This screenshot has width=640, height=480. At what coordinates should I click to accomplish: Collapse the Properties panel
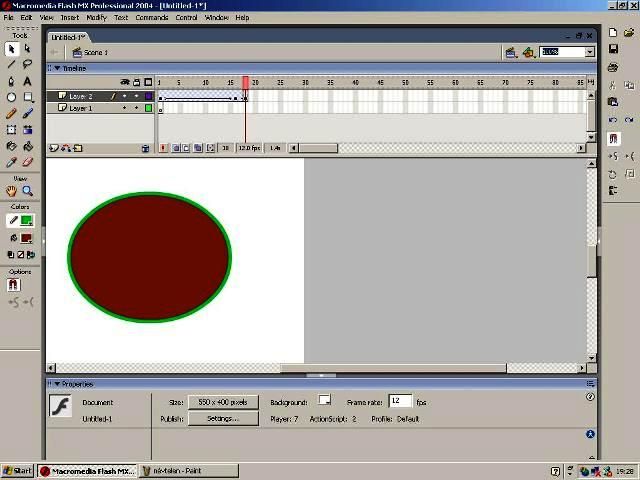point(57,384)
